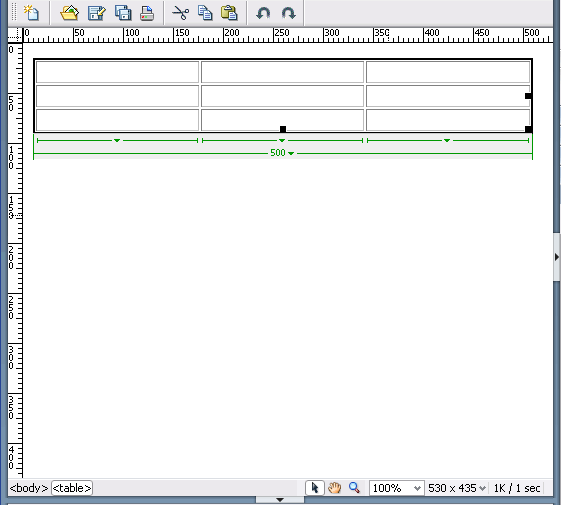
Task: Click the Copy icon in toolbar
Action: pos(205,13)
